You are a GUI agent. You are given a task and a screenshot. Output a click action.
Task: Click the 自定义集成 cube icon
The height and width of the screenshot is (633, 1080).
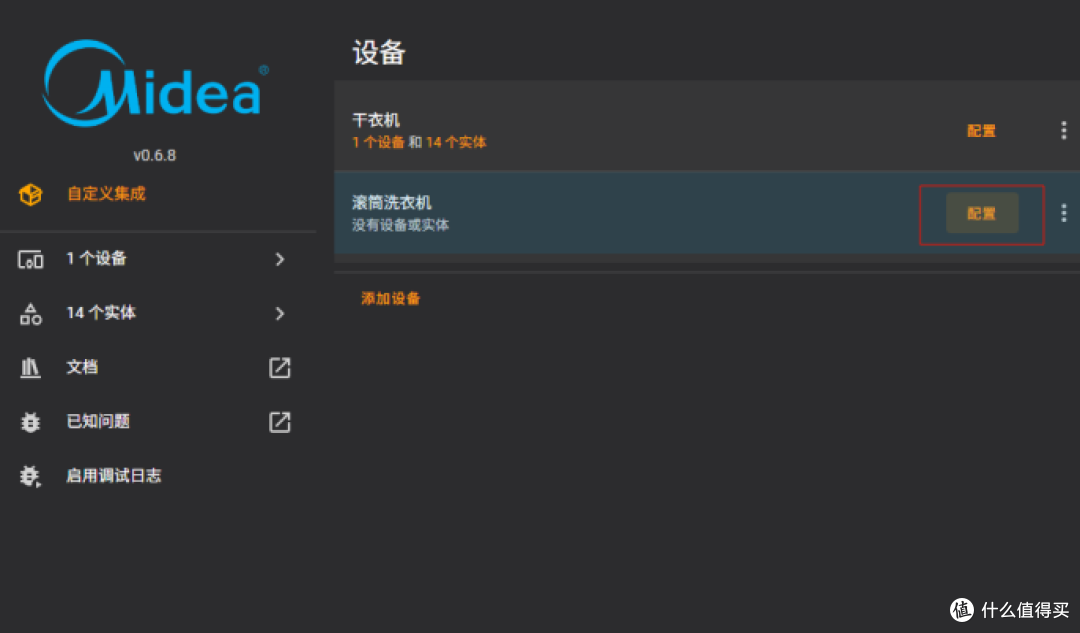30,194
